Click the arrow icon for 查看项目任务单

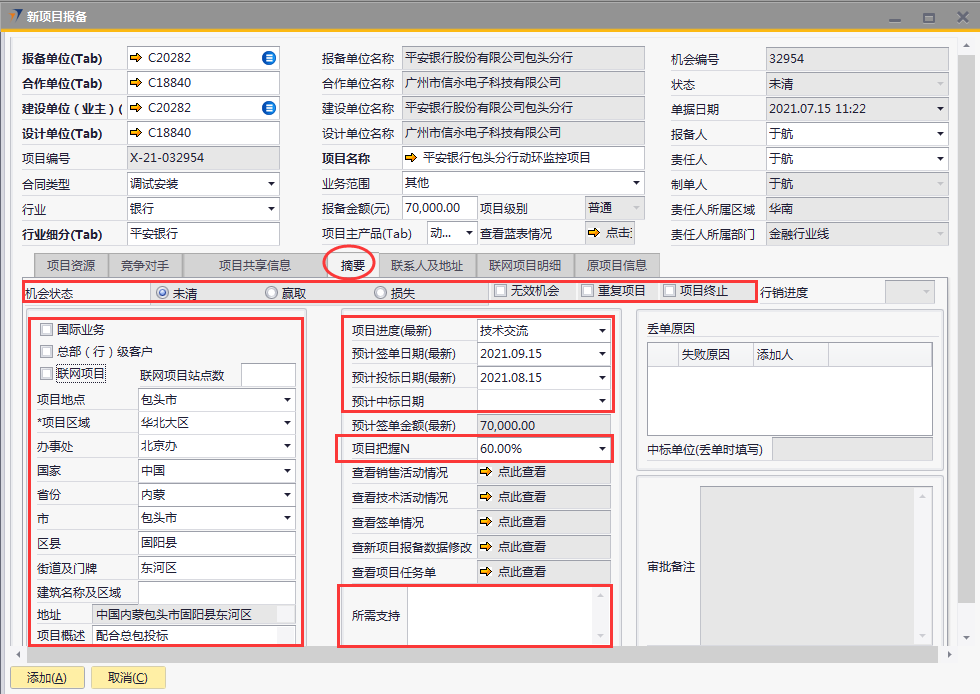[487, 572]
